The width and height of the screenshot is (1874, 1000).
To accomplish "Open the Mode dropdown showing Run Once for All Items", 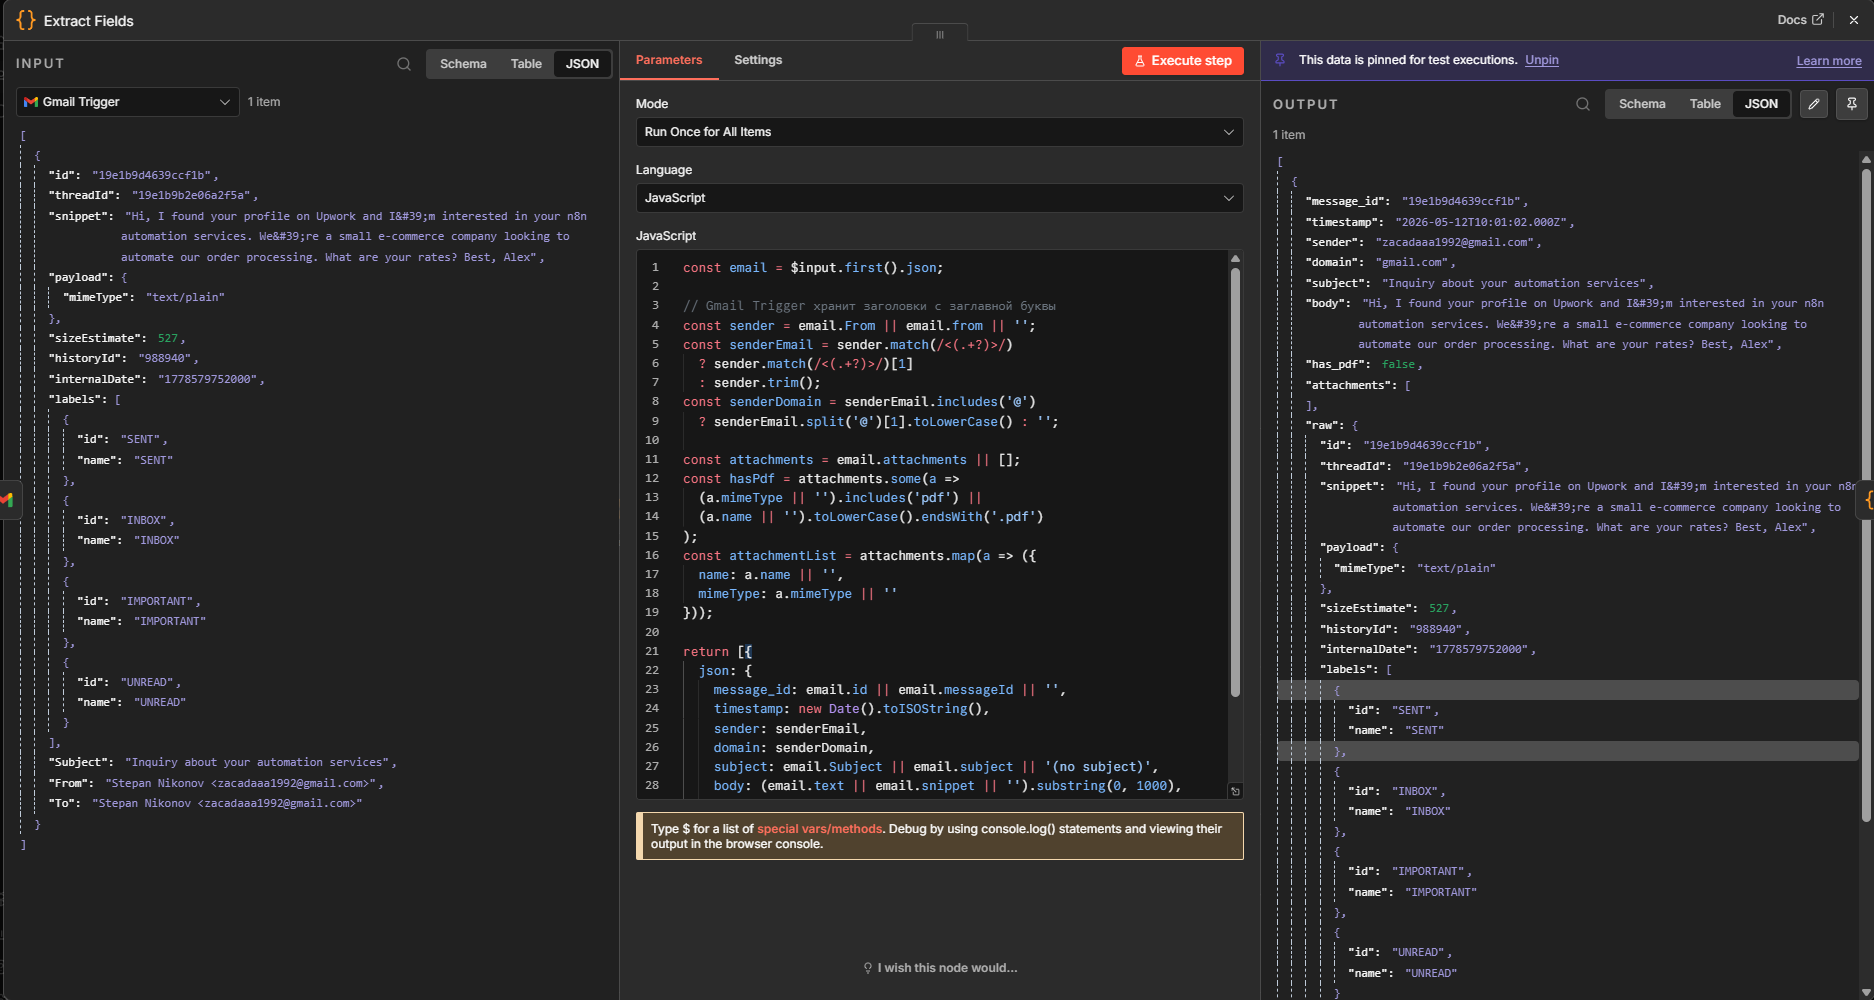I will (939, 132).
